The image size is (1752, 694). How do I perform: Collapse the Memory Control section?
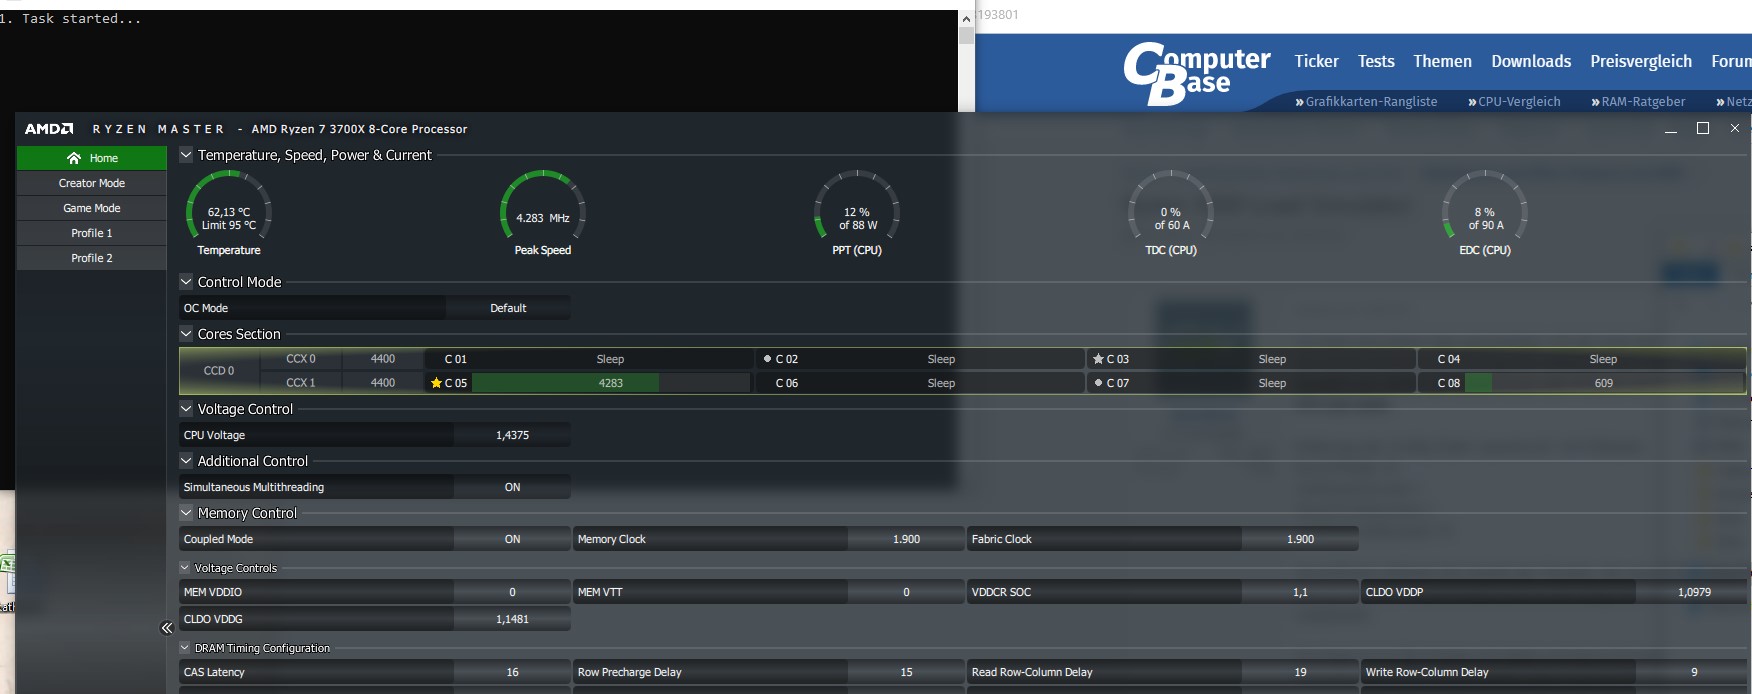click(186, 513)
